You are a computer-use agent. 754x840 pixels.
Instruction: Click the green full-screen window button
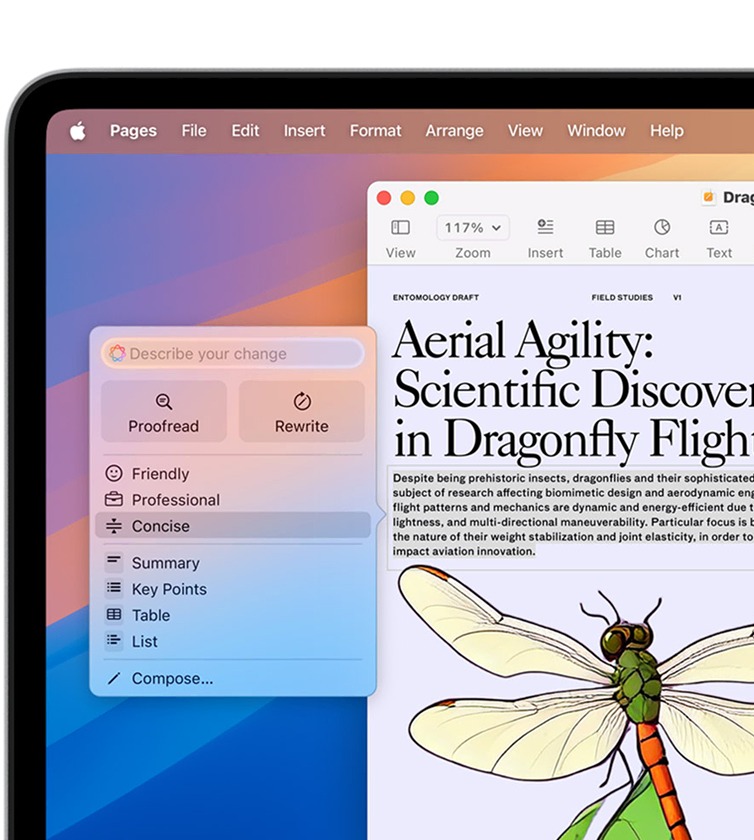click(431, 198)
